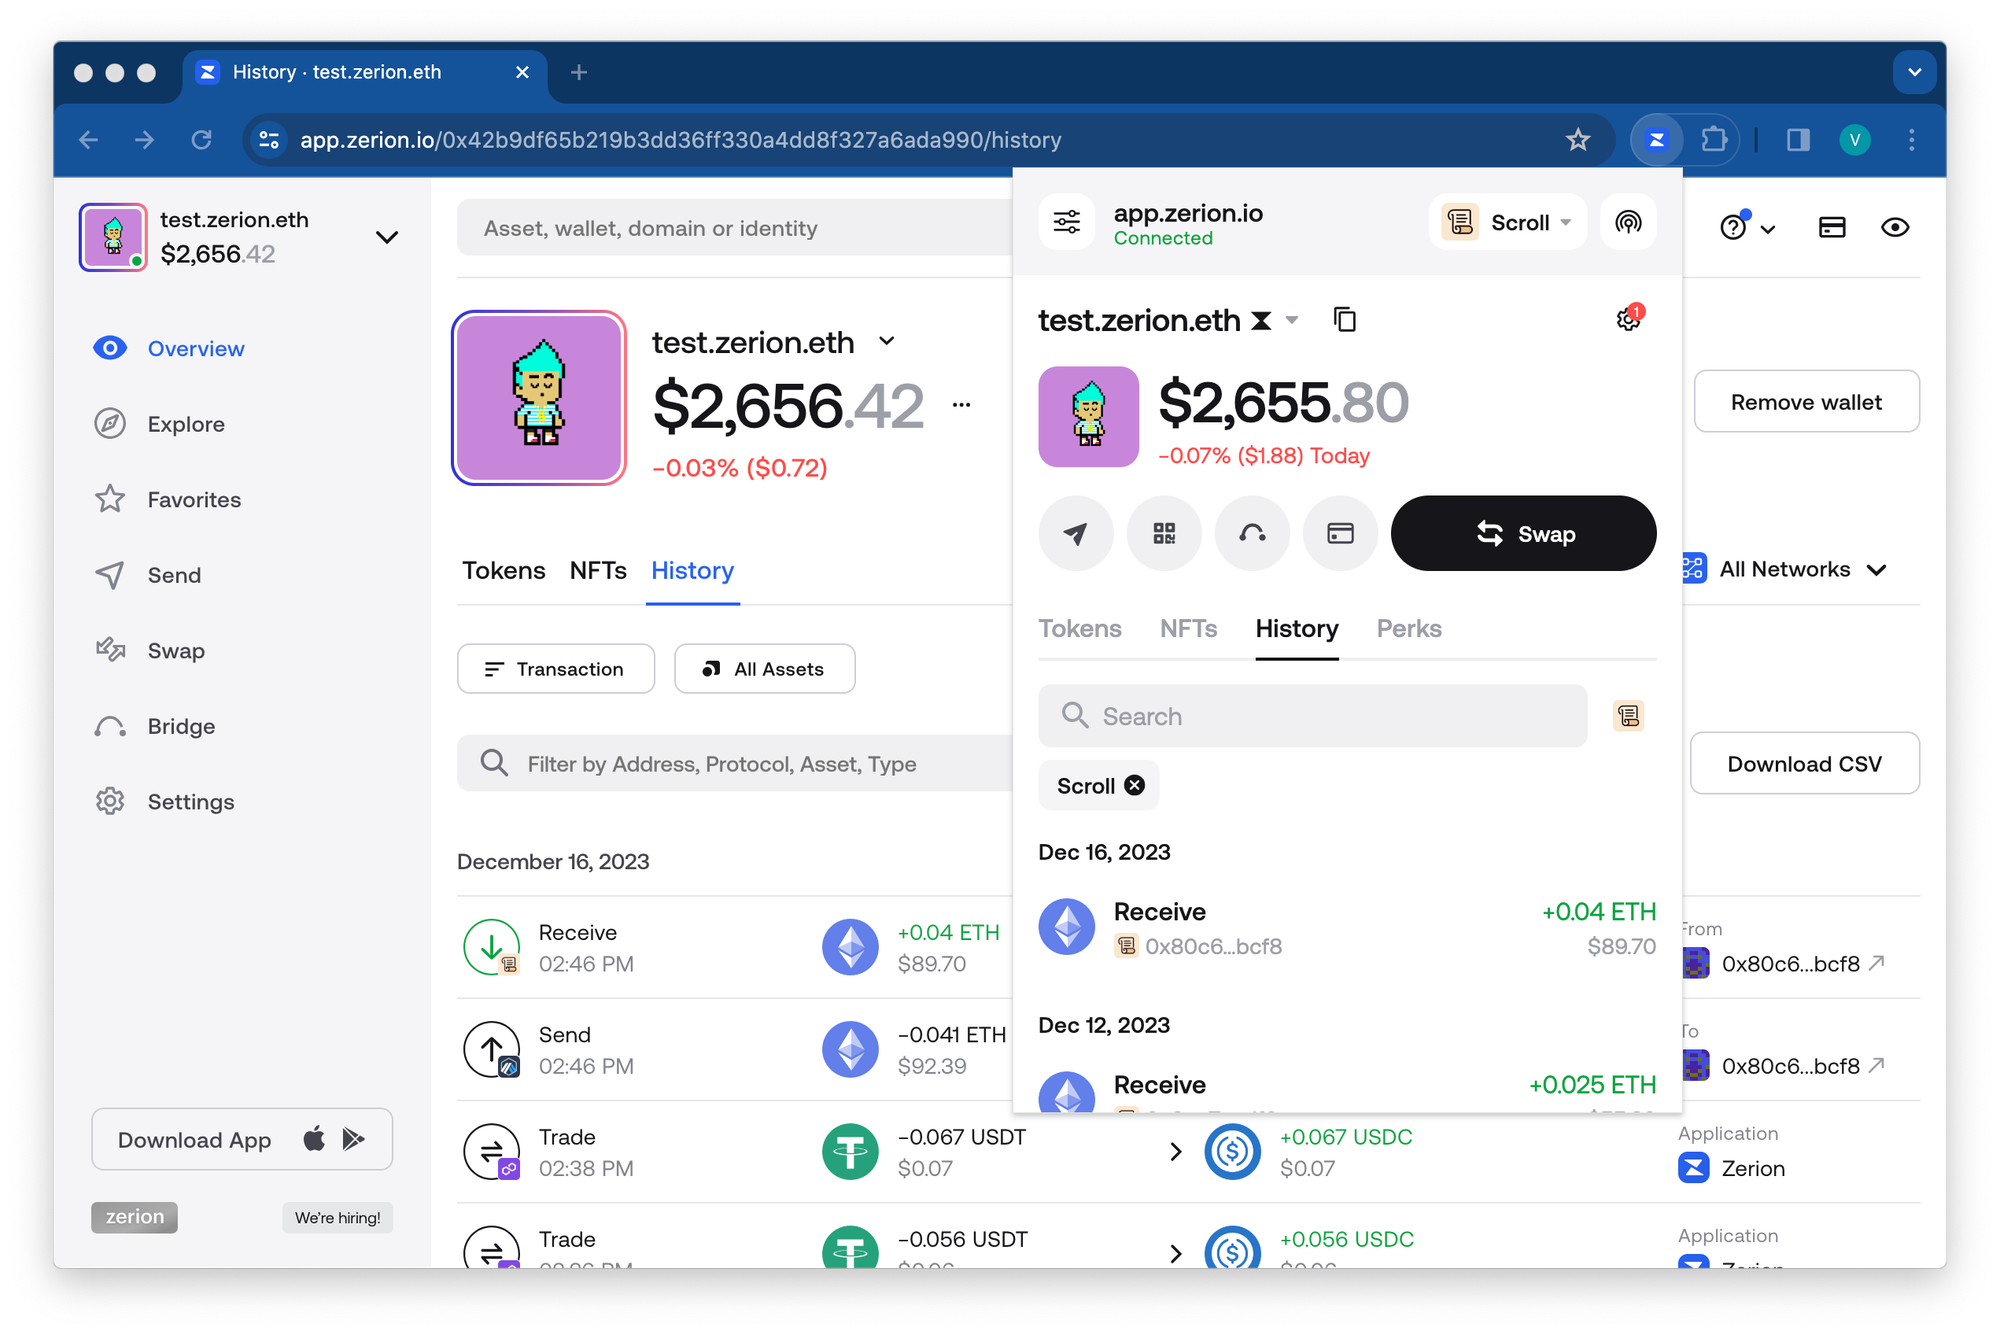2000x1334 pixels.
Task: Select the History tab on the page
Action: 692,570
